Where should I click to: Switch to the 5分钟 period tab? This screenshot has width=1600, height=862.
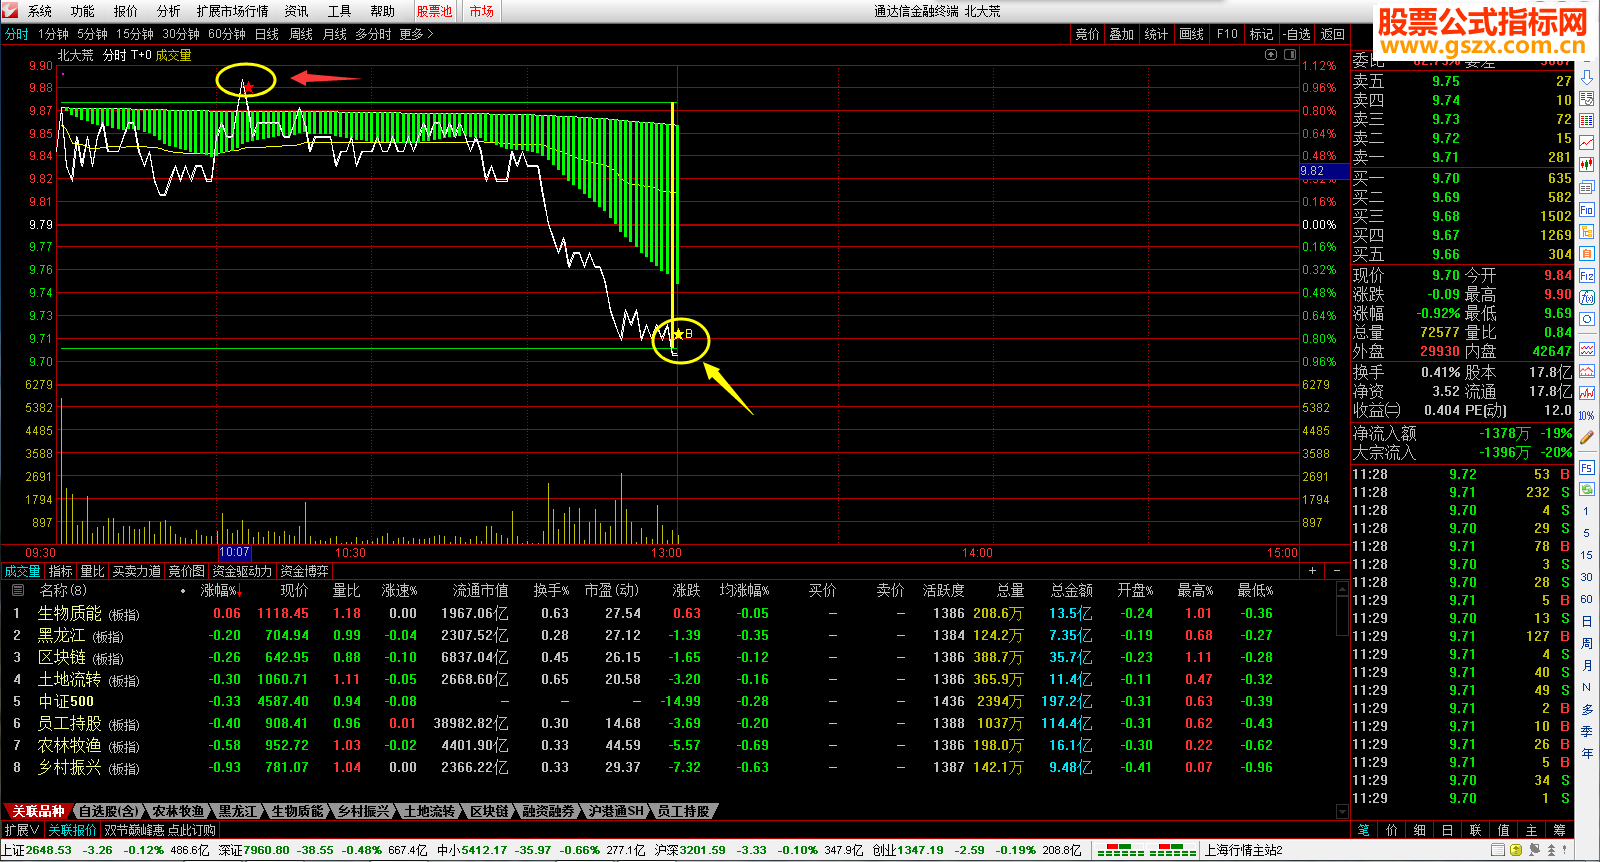pyautogui.click(x=92, y=34)
